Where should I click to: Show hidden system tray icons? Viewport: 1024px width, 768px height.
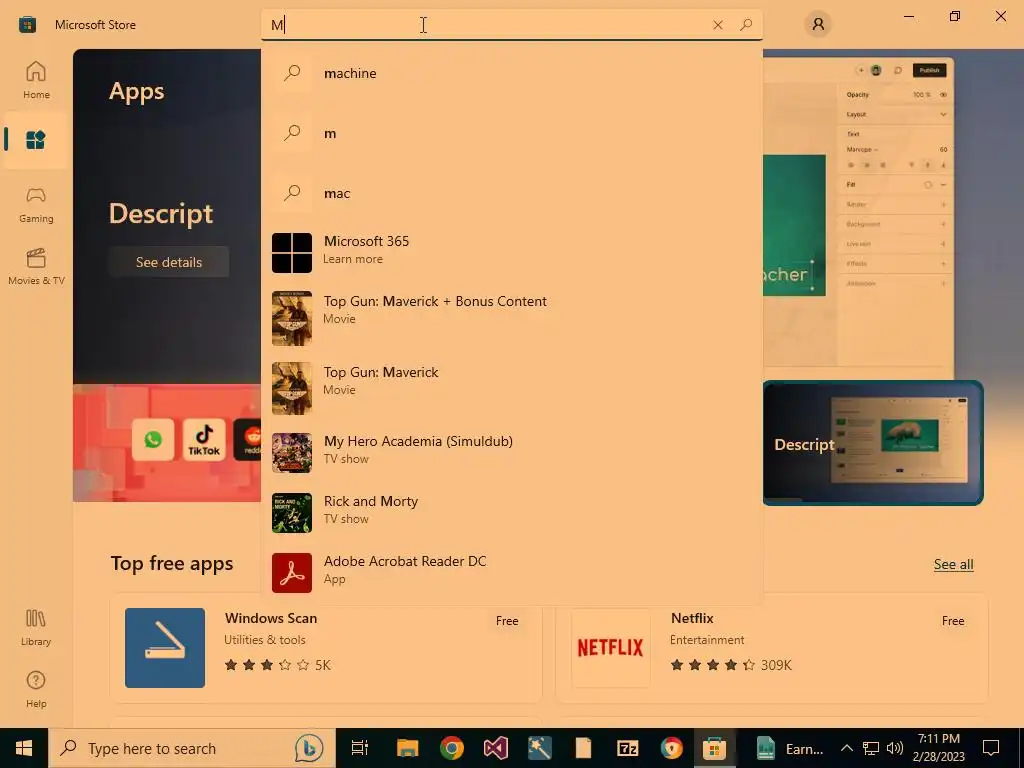tap(846, 748)
